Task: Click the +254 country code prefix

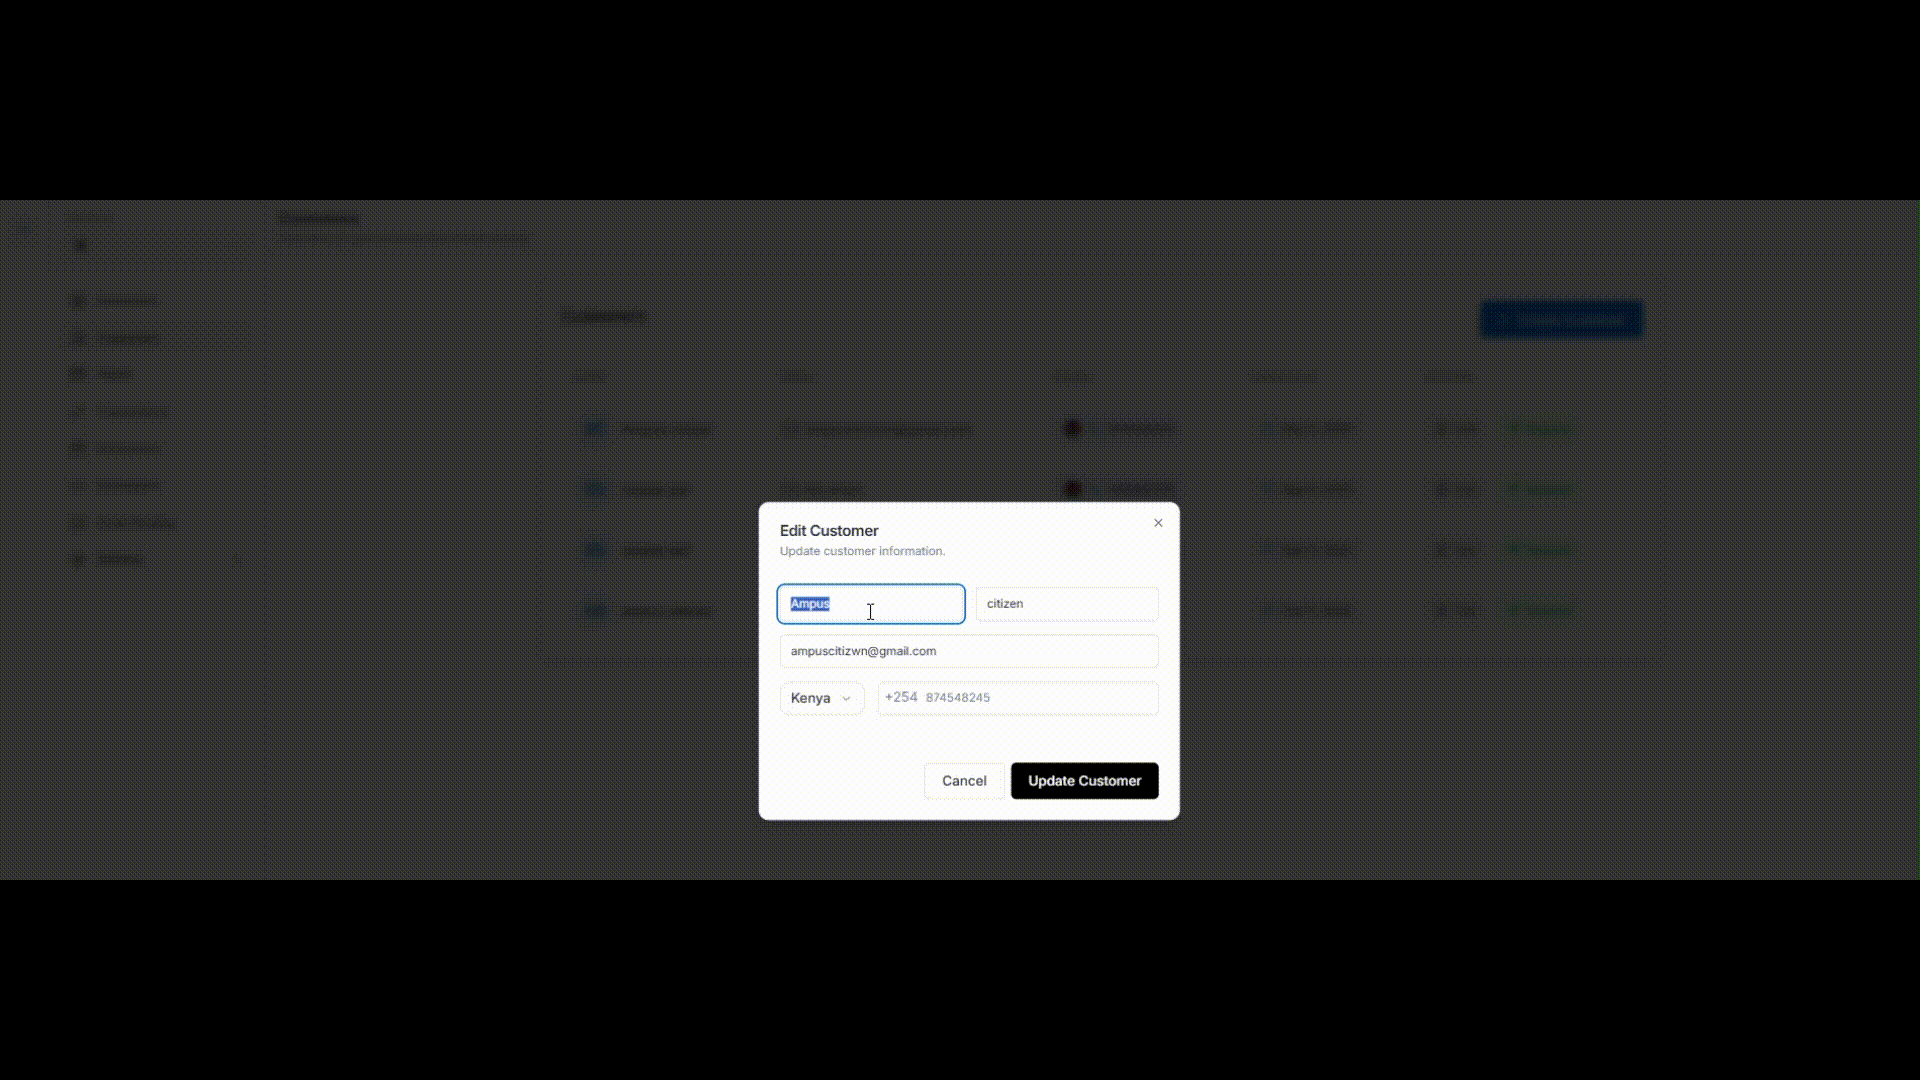Action: click(x=901, y=697)
